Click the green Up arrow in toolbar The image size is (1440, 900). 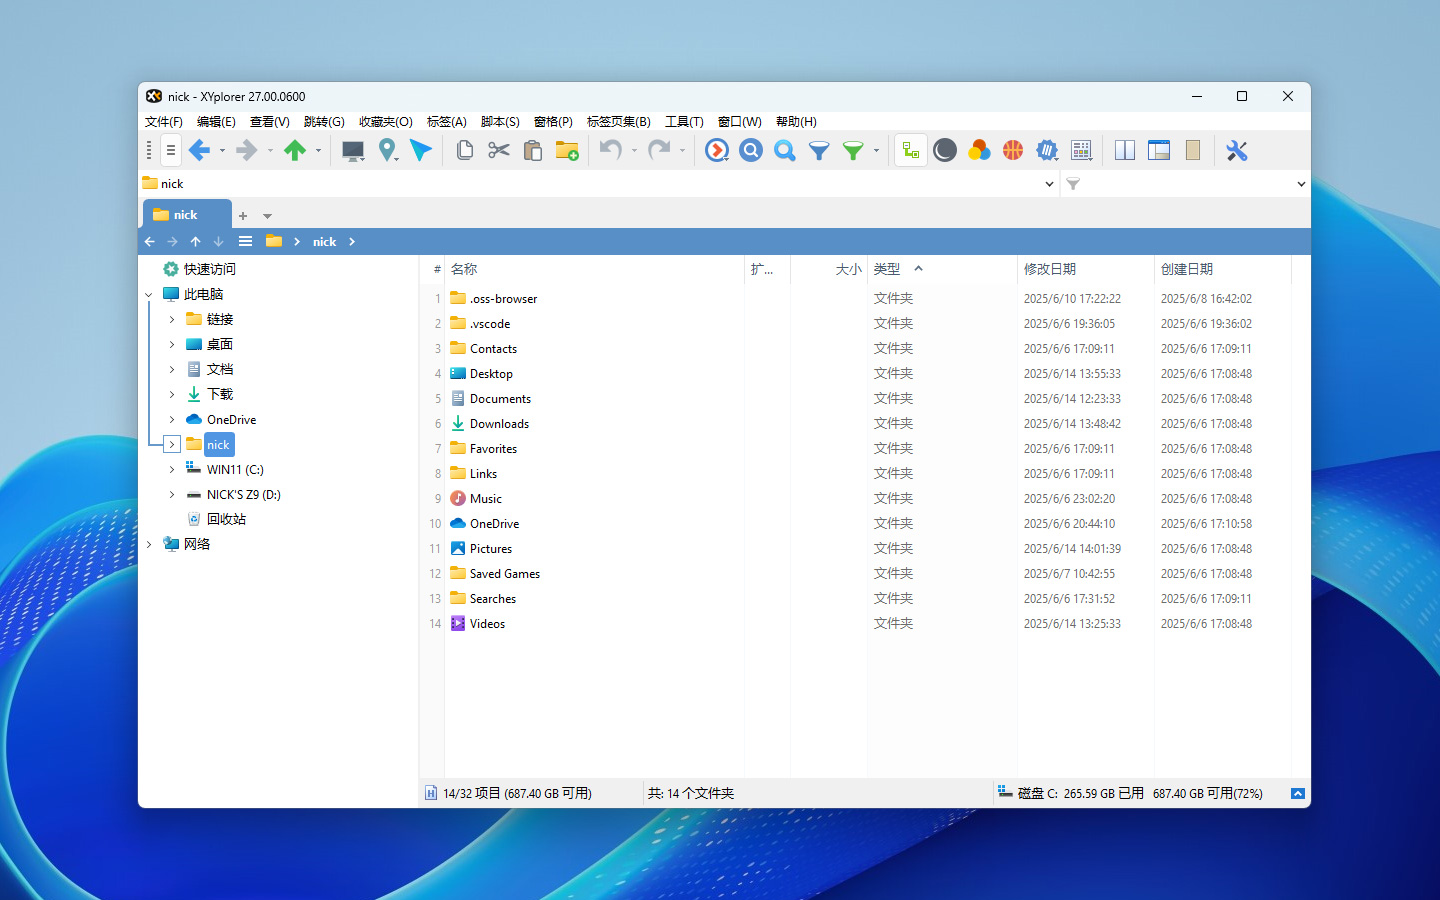(295, 151)
